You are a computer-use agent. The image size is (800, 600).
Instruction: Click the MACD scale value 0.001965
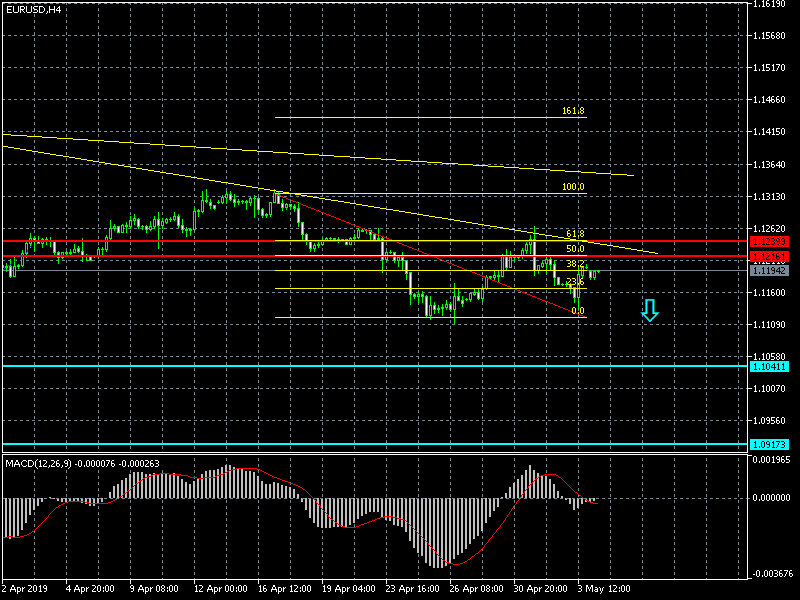[771, 459]
